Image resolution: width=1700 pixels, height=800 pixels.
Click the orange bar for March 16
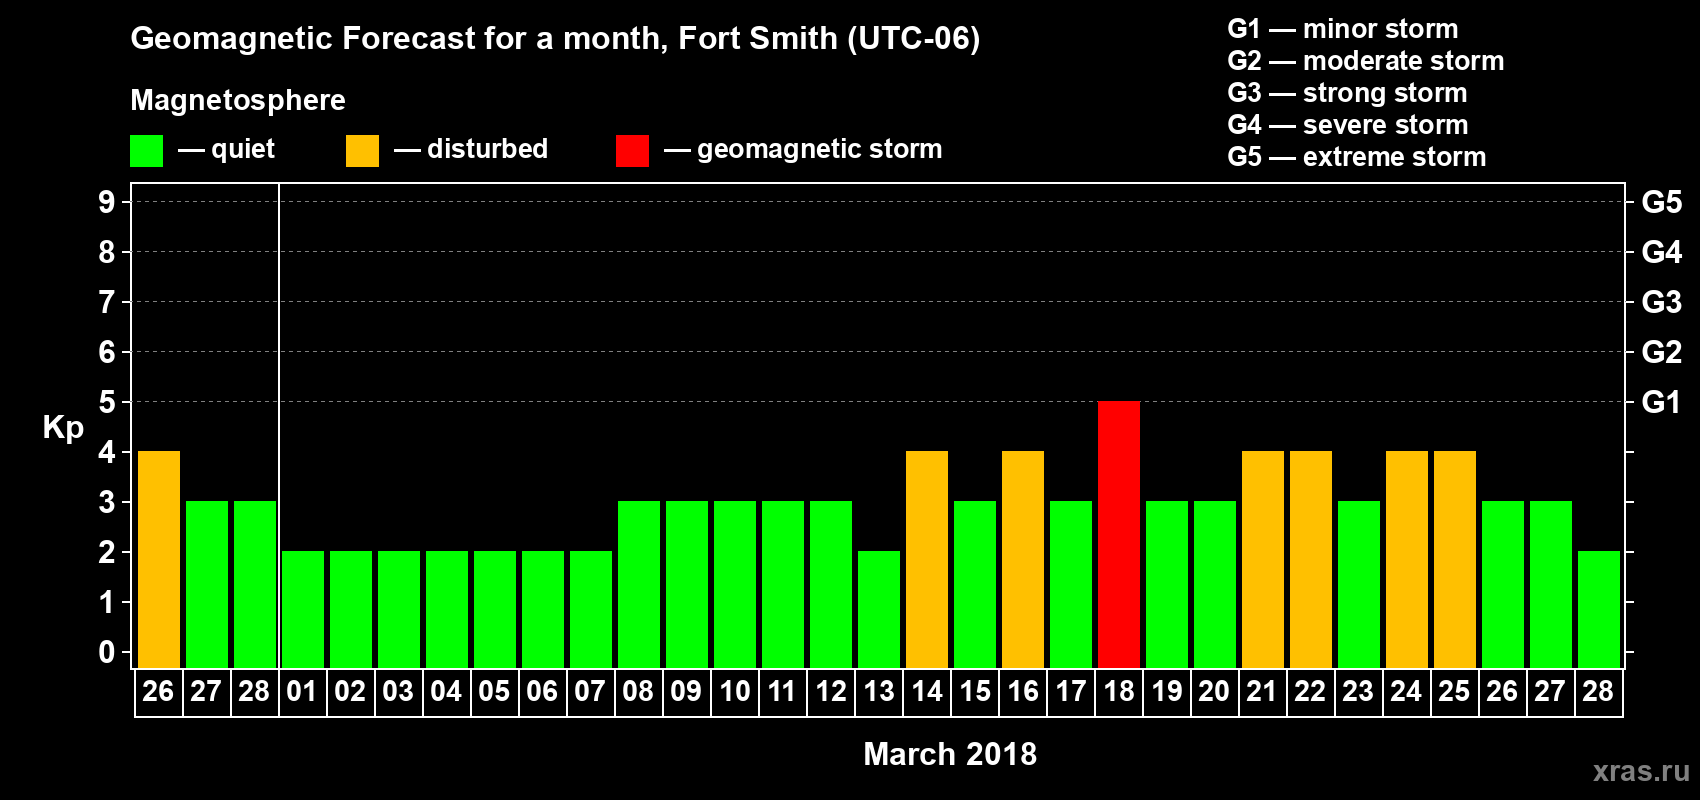1023,559
